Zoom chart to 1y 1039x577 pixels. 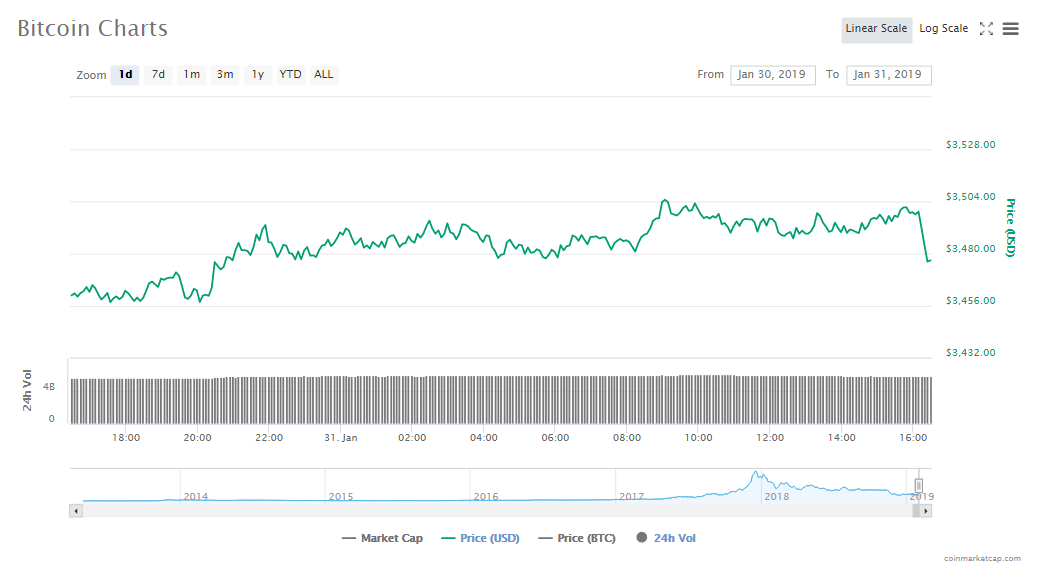point(258,75)
